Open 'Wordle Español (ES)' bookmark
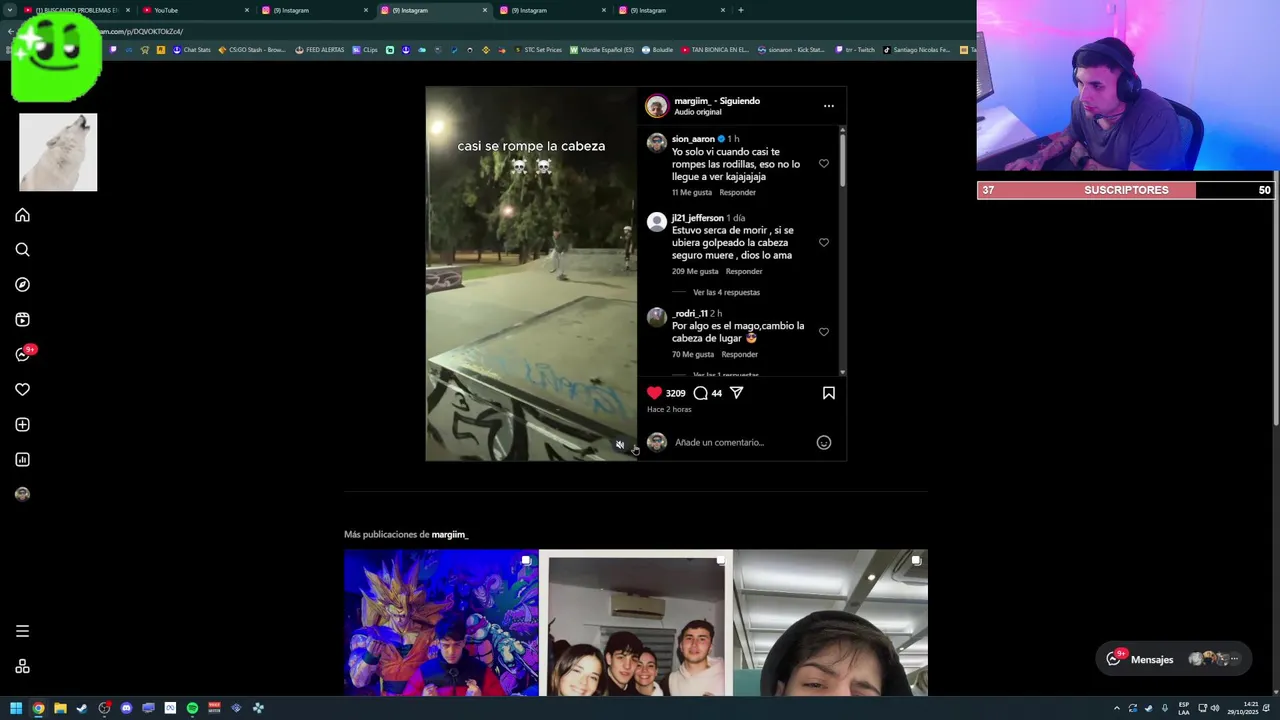This screenshot has height=720, width=1280. pos(602,49)
